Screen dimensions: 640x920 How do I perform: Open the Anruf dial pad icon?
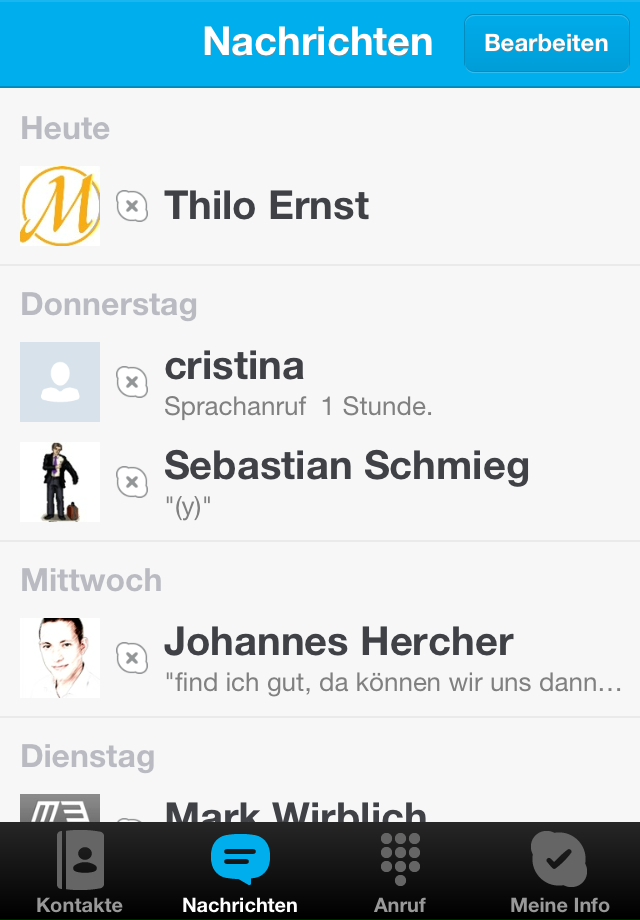(400, 860)
